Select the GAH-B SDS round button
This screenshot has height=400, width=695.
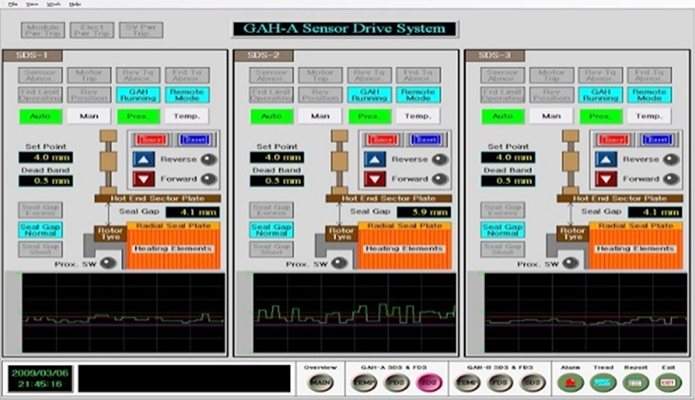point(533,381)
